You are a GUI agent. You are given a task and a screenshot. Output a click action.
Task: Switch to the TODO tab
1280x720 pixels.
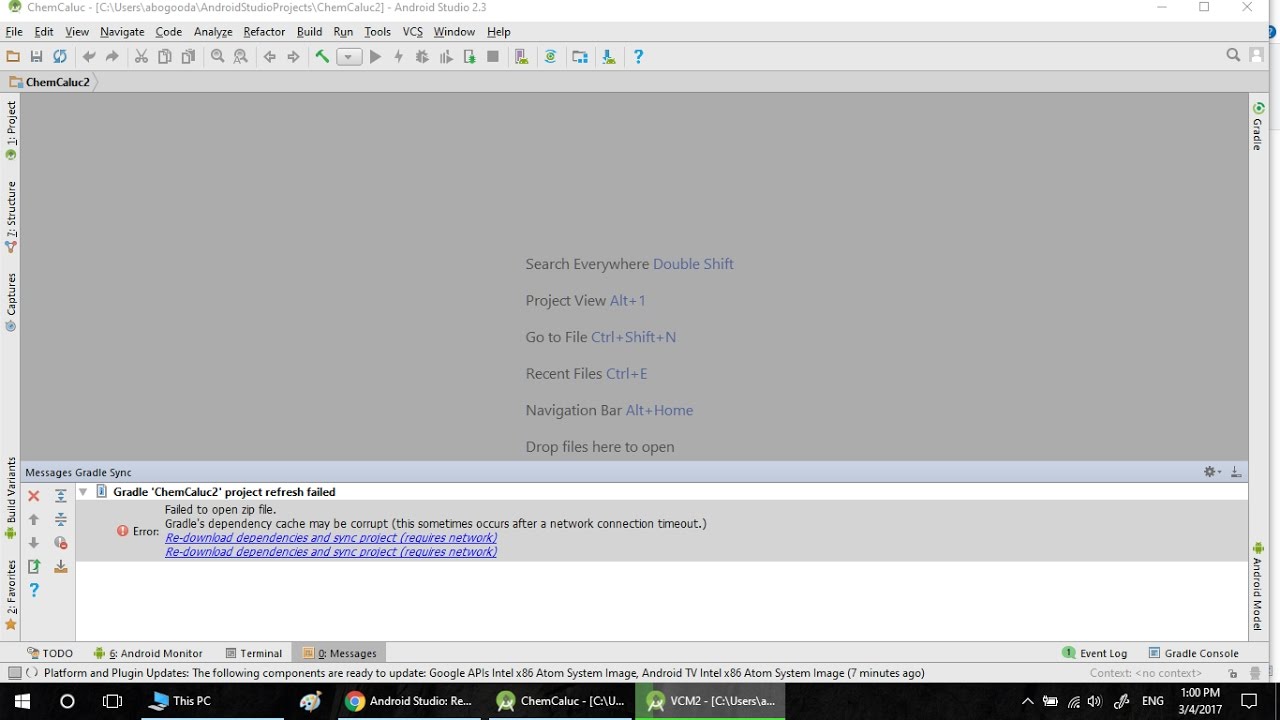coord(50,653)
